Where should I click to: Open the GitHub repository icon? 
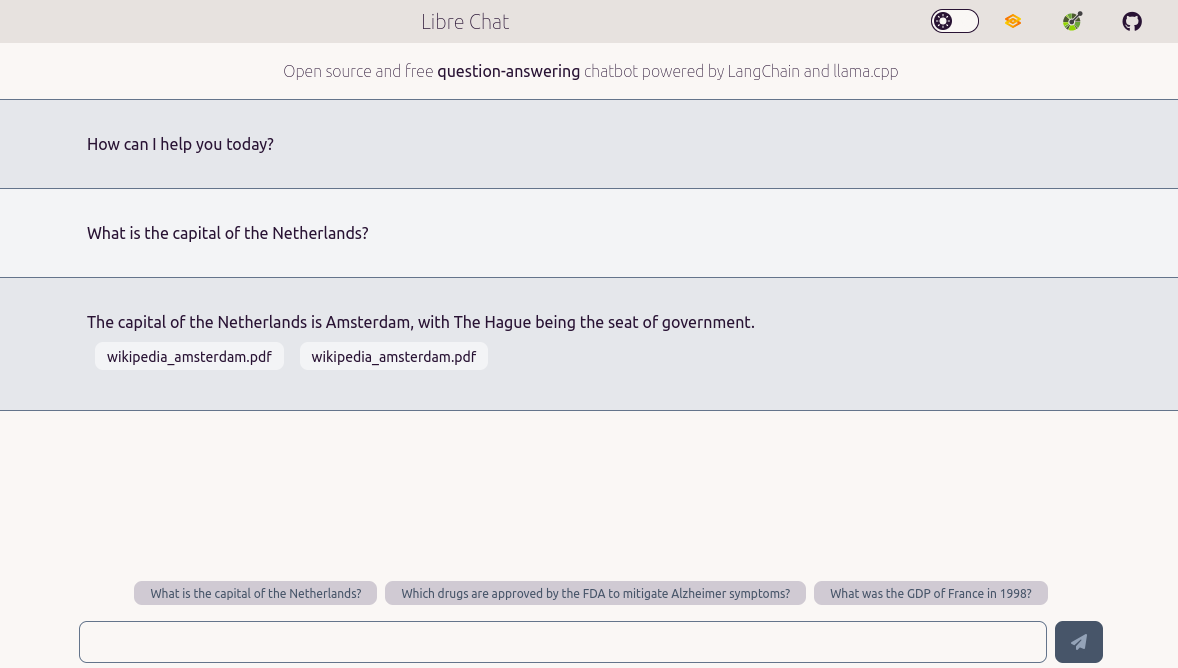1132,21
